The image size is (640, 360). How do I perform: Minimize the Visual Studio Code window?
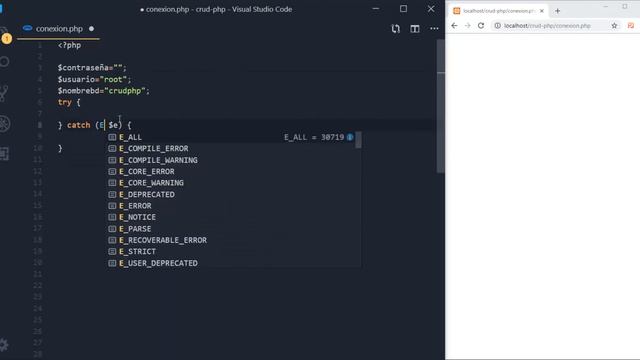point(376,9)
